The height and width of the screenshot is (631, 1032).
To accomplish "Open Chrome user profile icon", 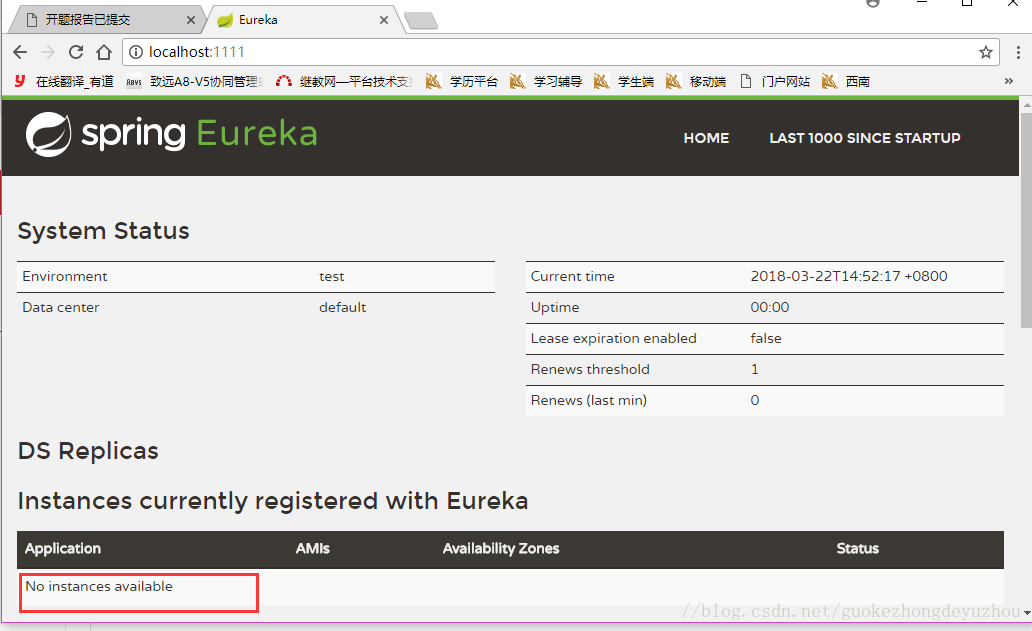I will (x=873, y=3).
